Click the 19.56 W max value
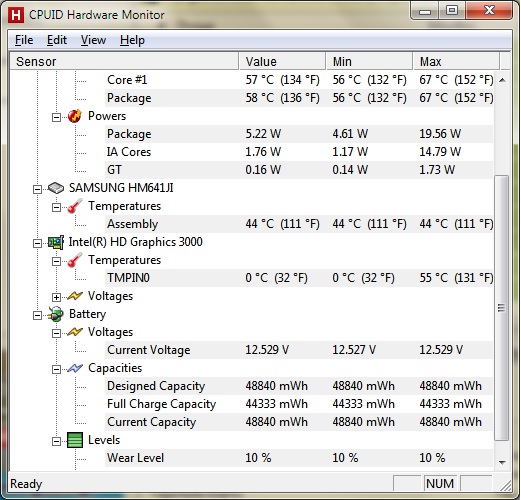521x500 pixels. coord(440,134)
